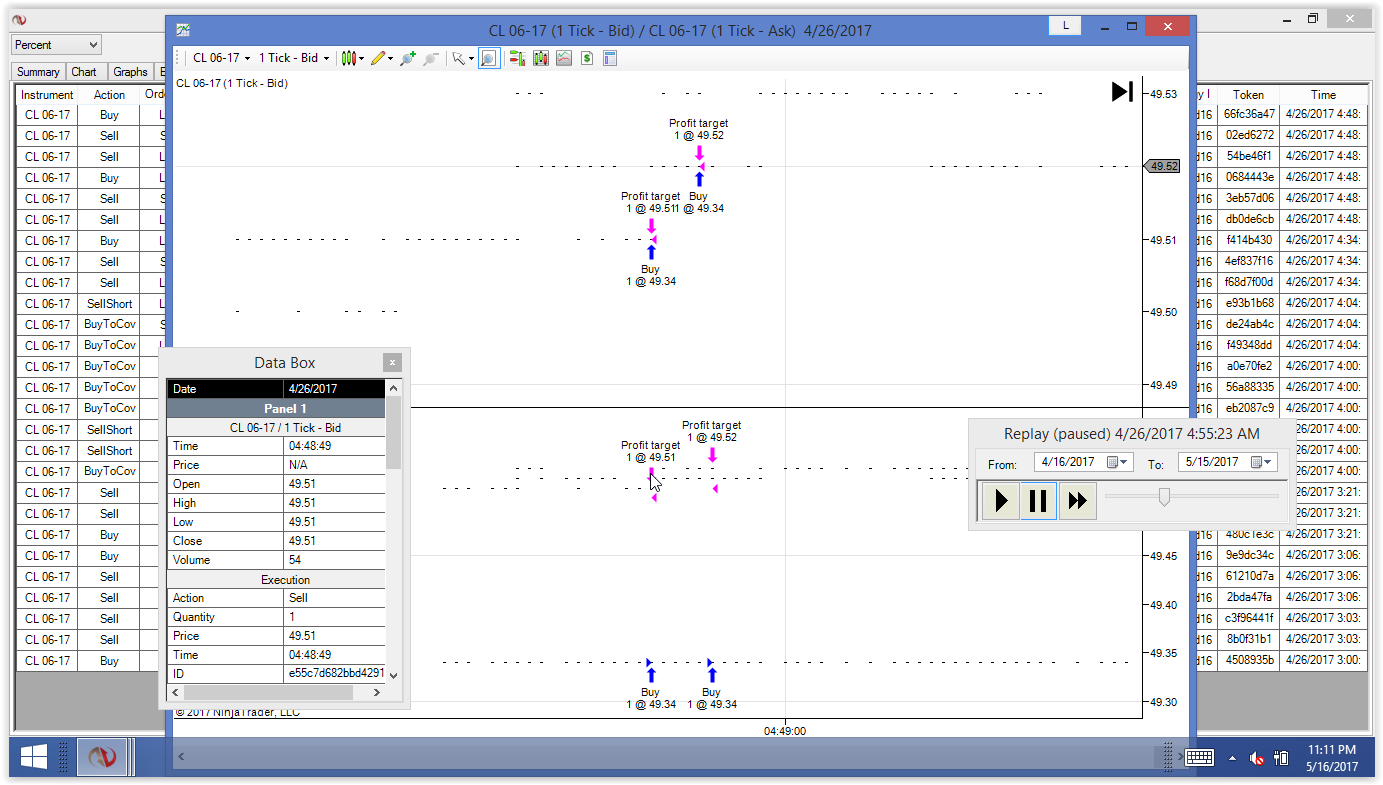Select the token cell 66fc36a47

click(1249, 114)
